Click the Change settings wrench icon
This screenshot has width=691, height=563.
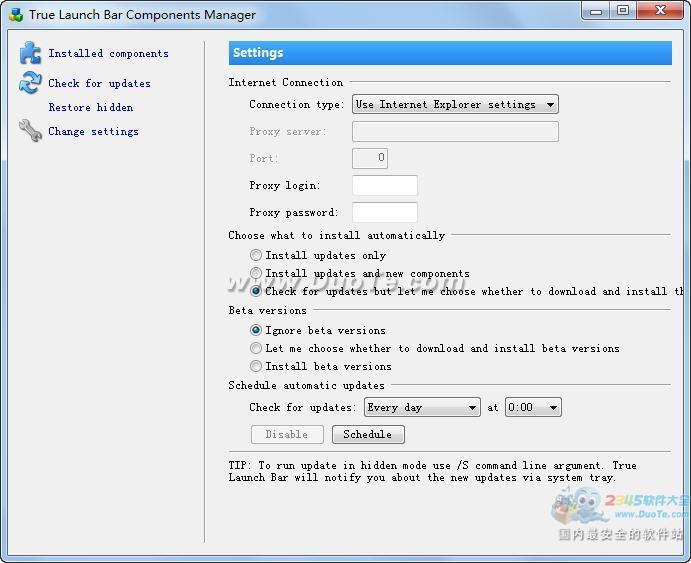pos(30,131)
